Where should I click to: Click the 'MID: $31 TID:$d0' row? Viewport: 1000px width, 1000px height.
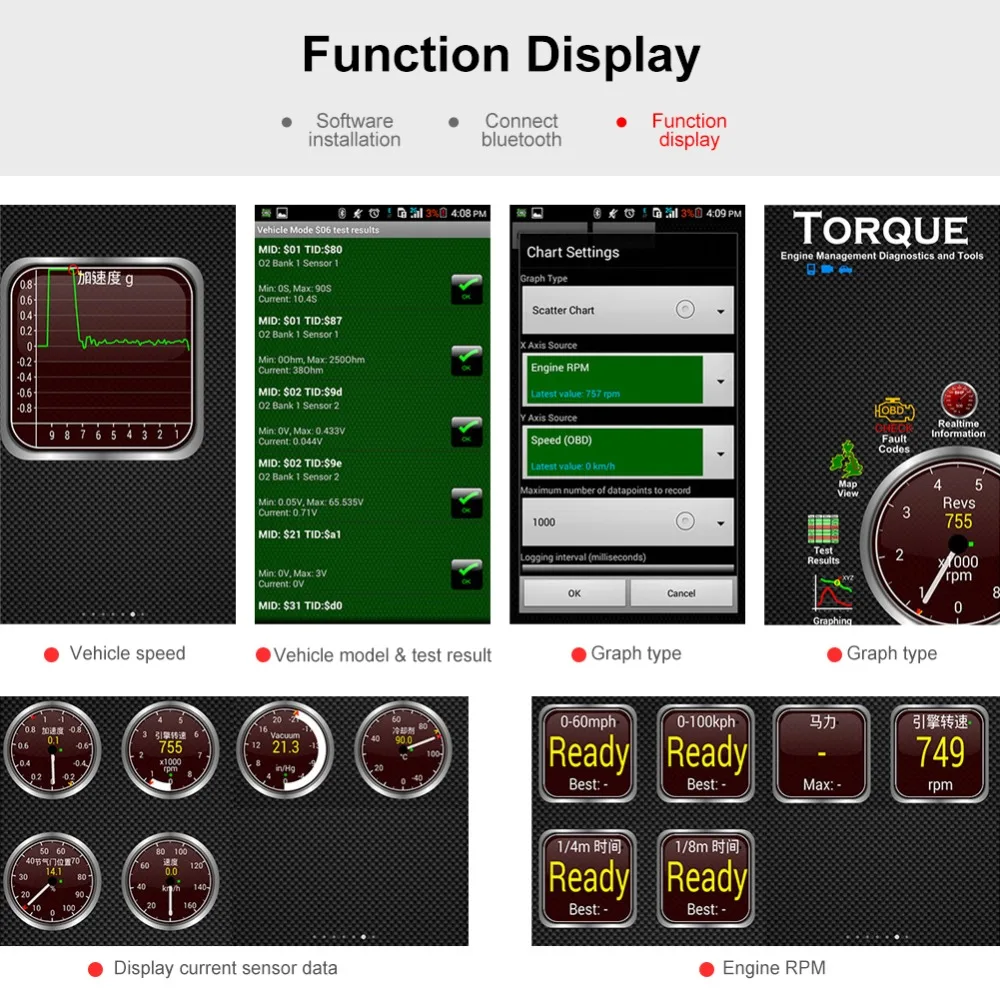372,606
